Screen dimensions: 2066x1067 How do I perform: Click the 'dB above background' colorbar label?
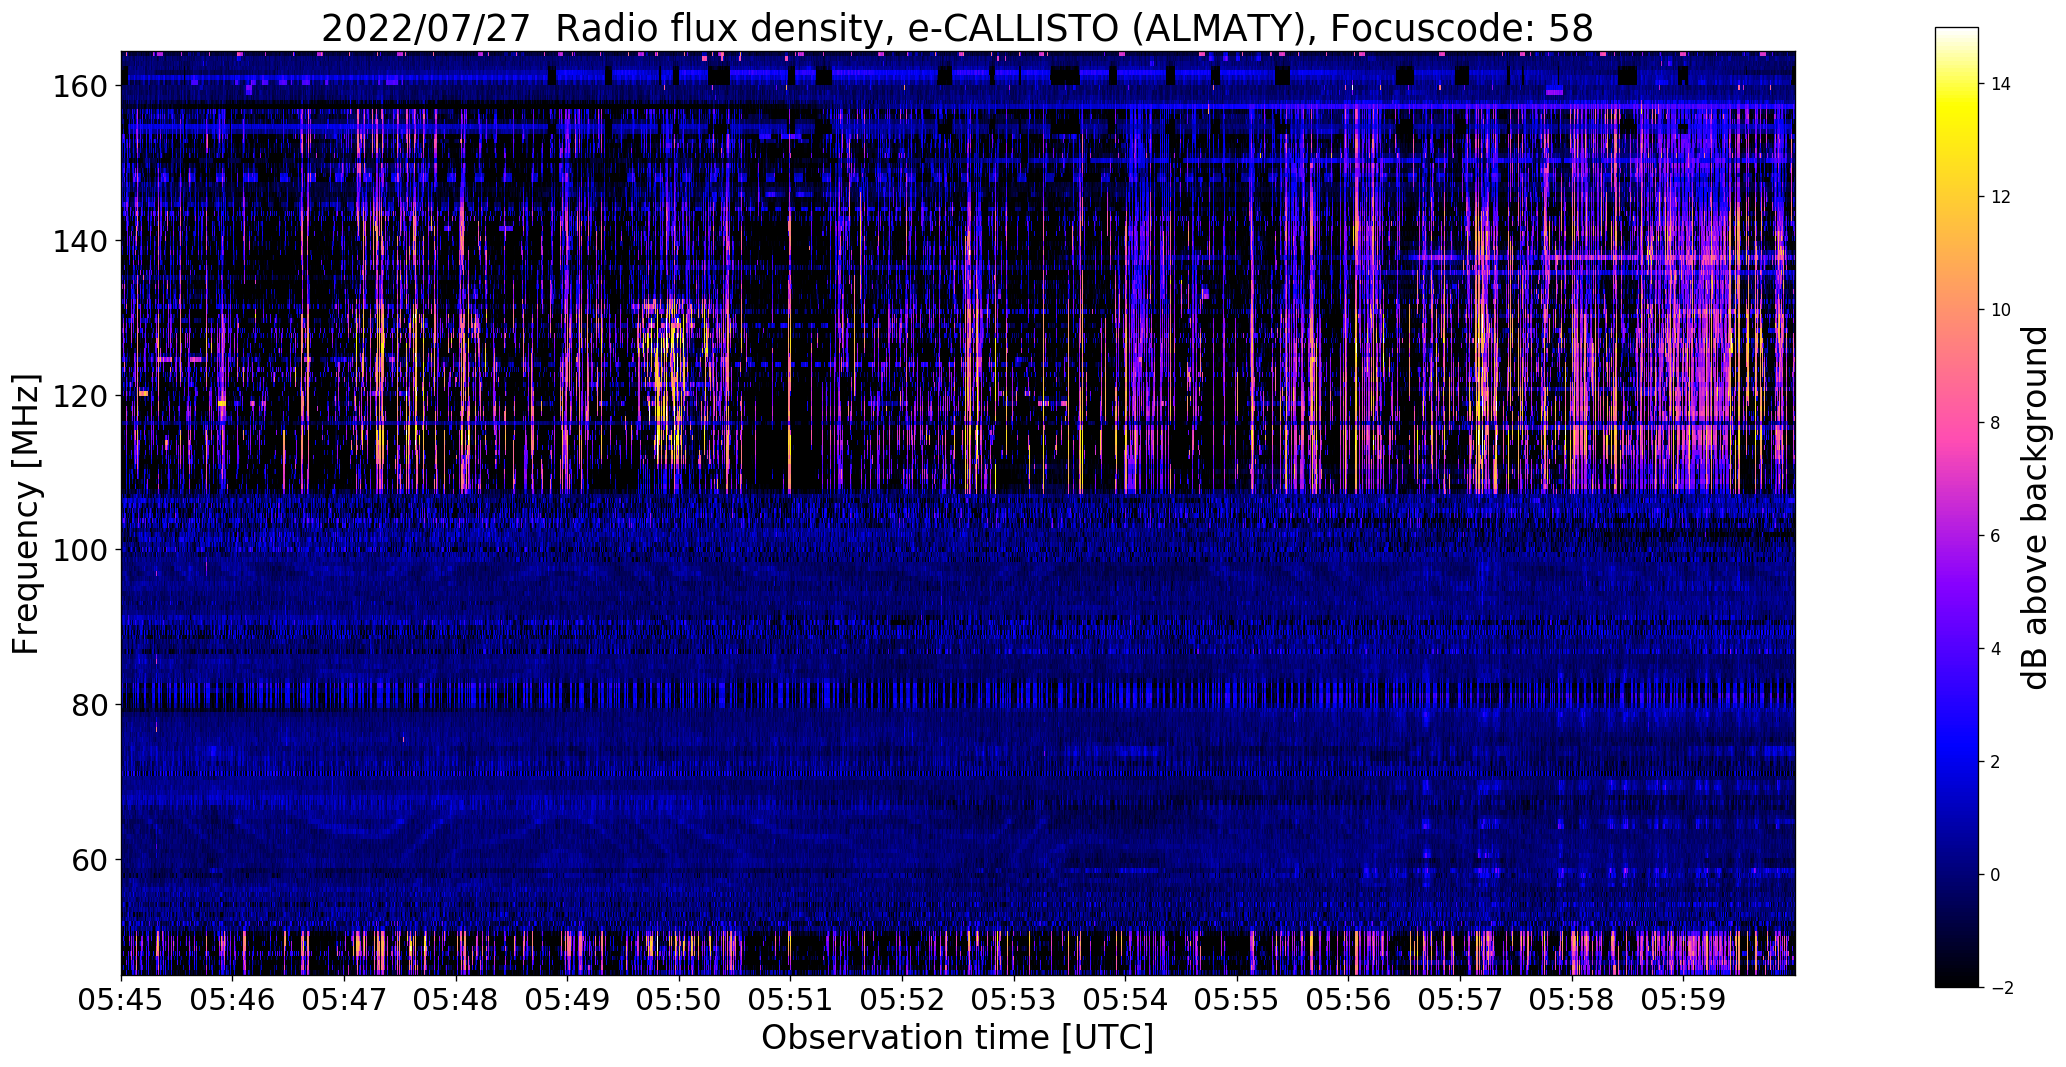tap(2034, 508)
